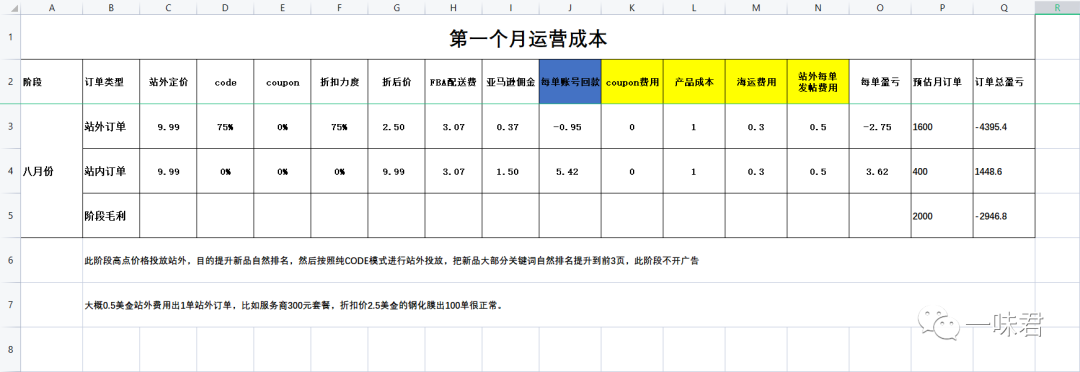Select row 6 header
The height and width of the screenshot is (372, 1080).
[10, 260]
